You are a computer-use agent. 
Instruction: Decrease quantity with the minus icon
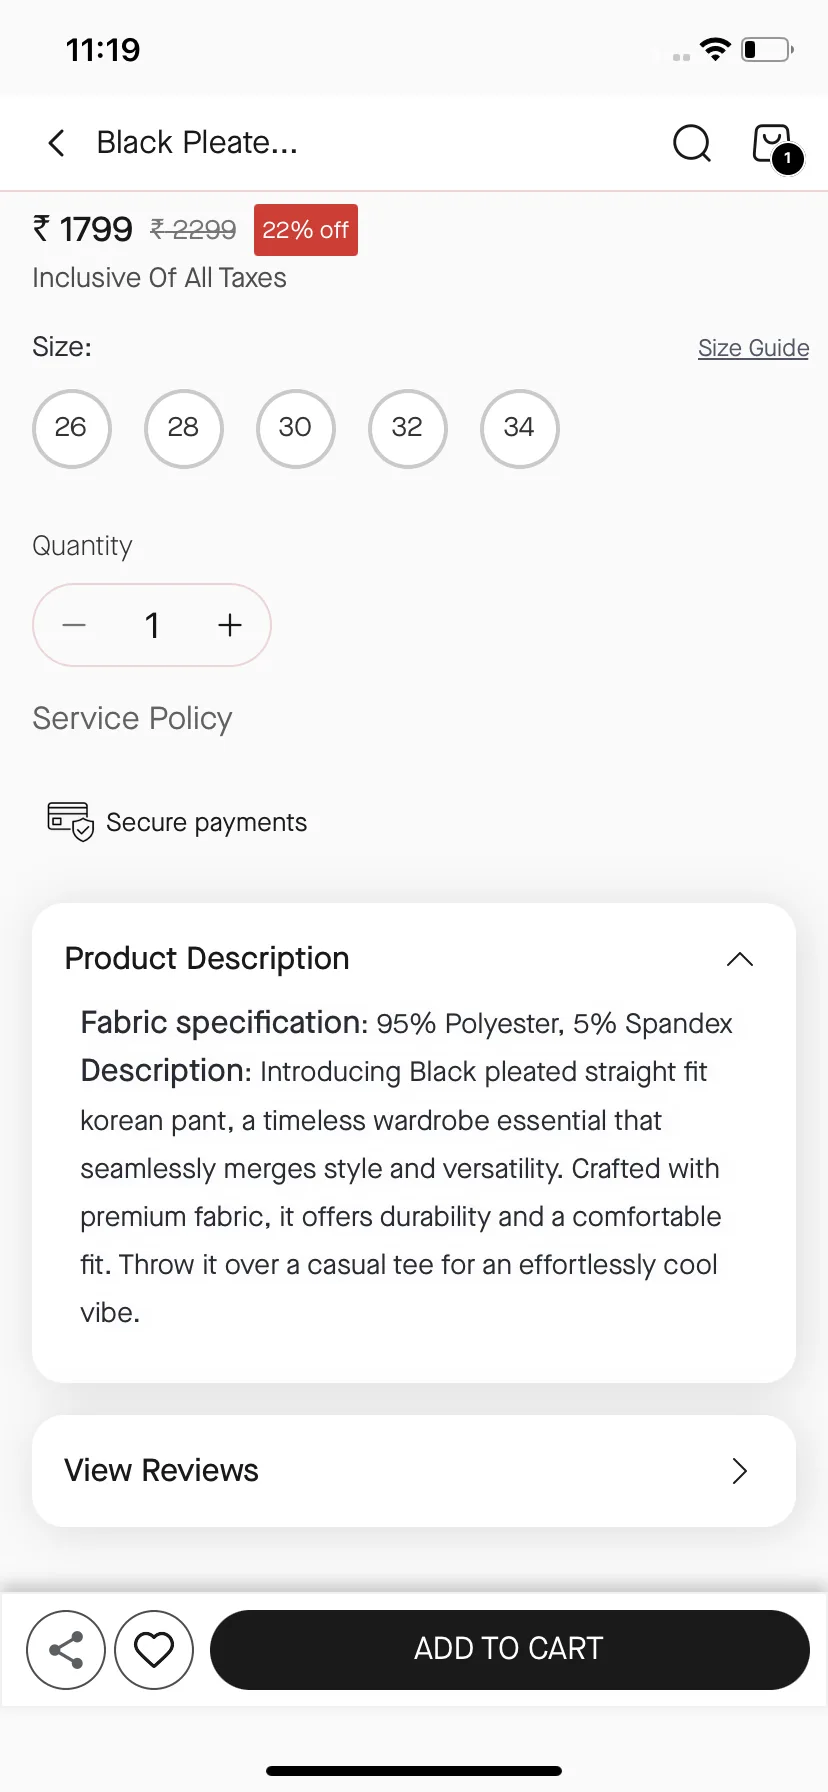(74, 625)
